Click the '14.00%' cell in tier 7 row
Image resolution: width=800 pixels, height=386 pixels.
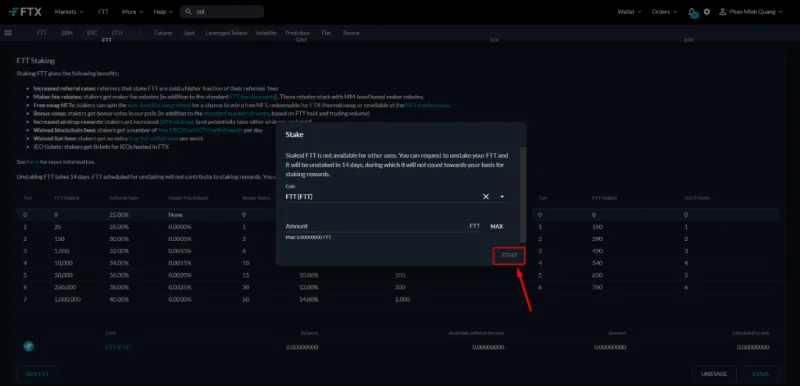309,299
